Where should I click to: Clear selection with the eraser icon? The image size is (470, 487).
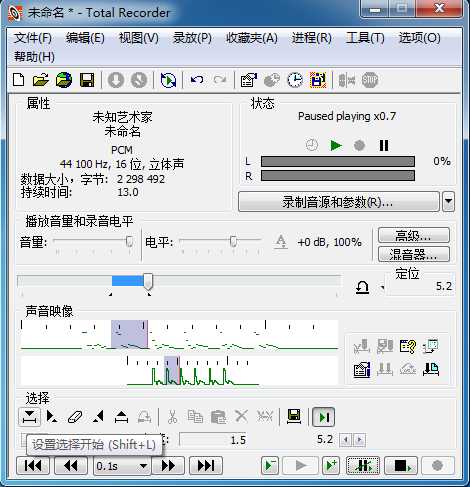pyautogui.click(x=75, y=417)
